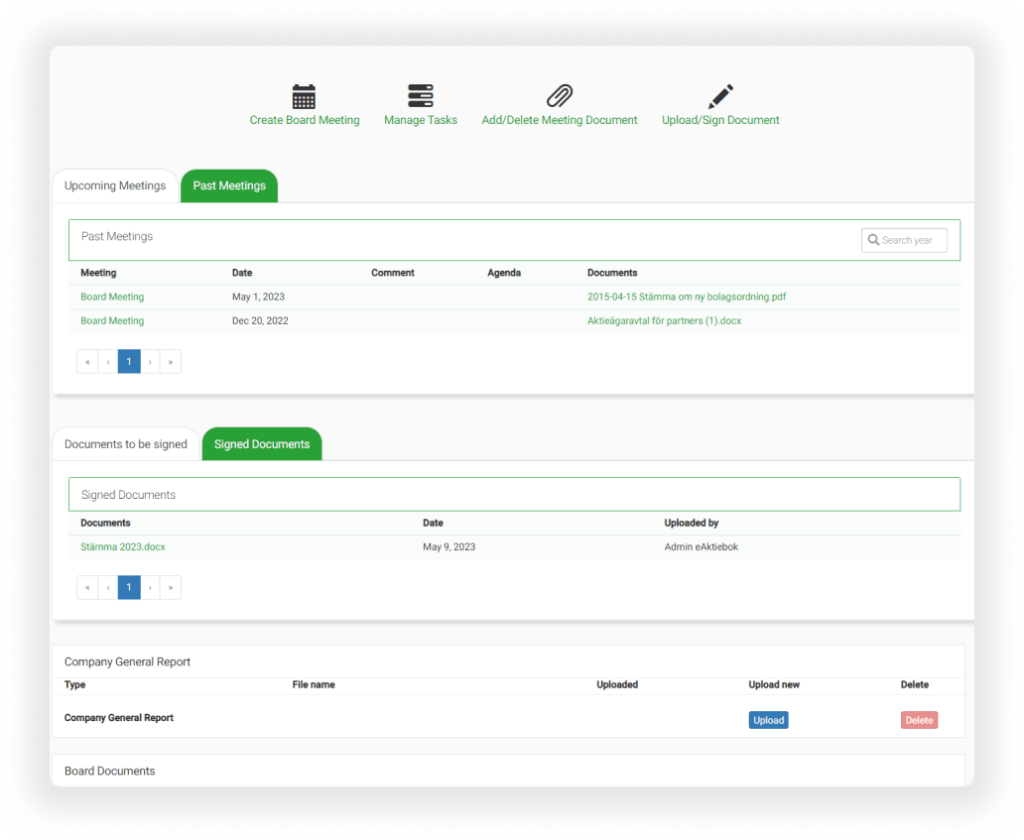Image resolution: width=1024 pixels, height=840 pixels.
Task: Click the pencil Upload/Sign Document icon
Action: point(720,96)
